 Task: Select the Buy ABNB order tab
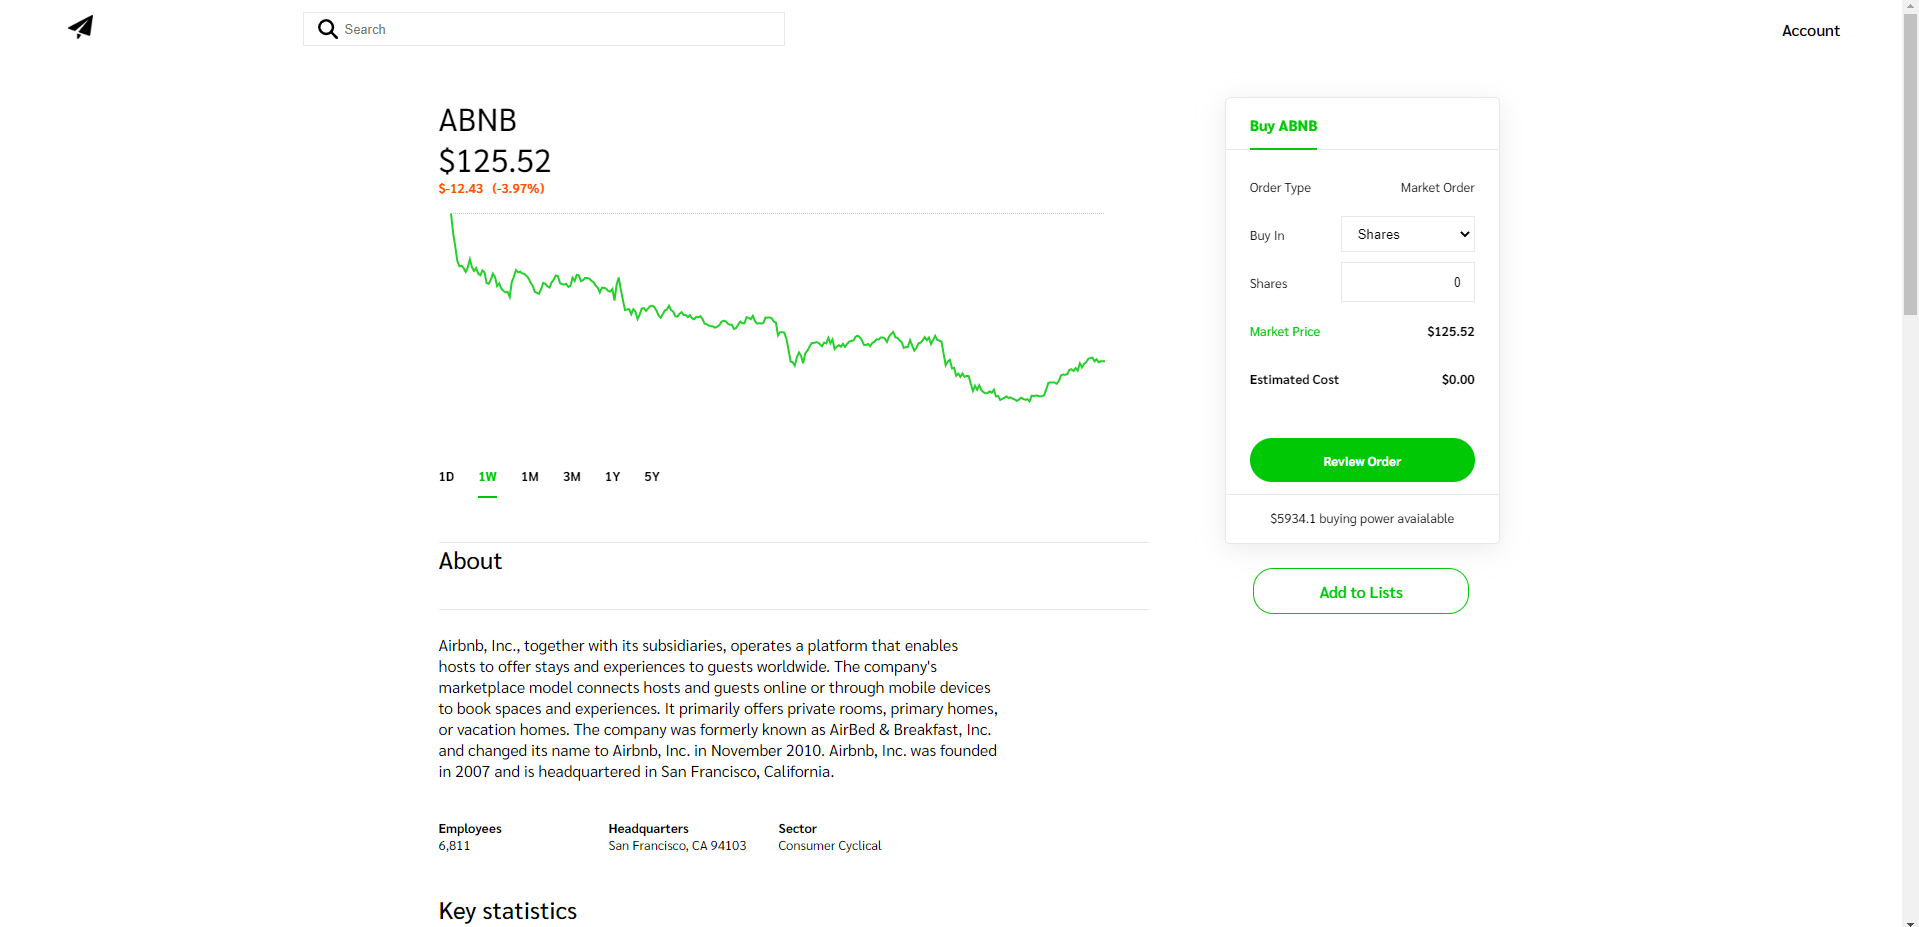tap(1283, 126)
